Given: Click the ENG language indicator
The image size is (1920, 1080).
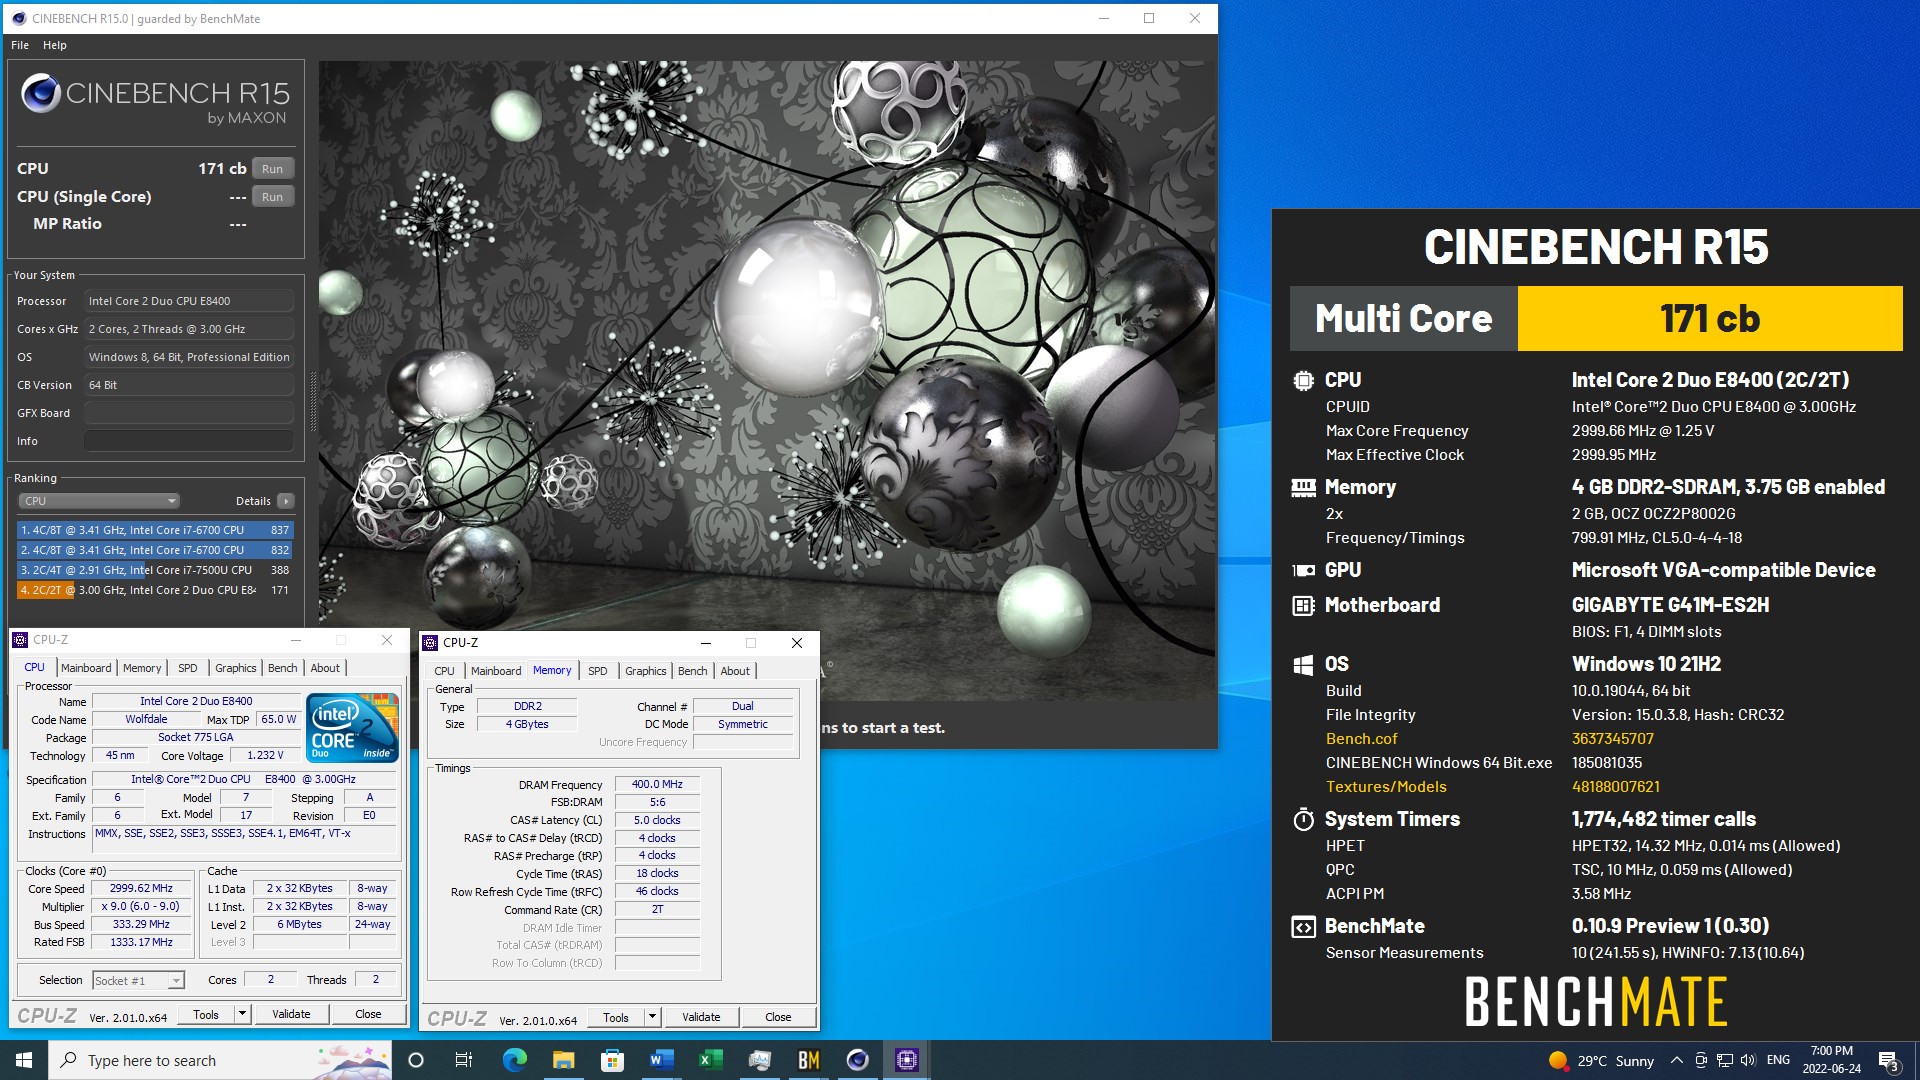Looking at the screenshot, I should [1778, 1060].
